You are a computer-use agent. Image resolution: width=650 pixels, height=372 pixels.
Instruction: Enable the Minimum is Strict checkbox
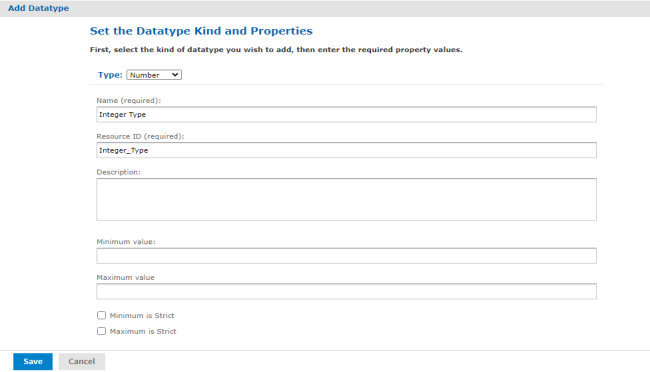101,315
